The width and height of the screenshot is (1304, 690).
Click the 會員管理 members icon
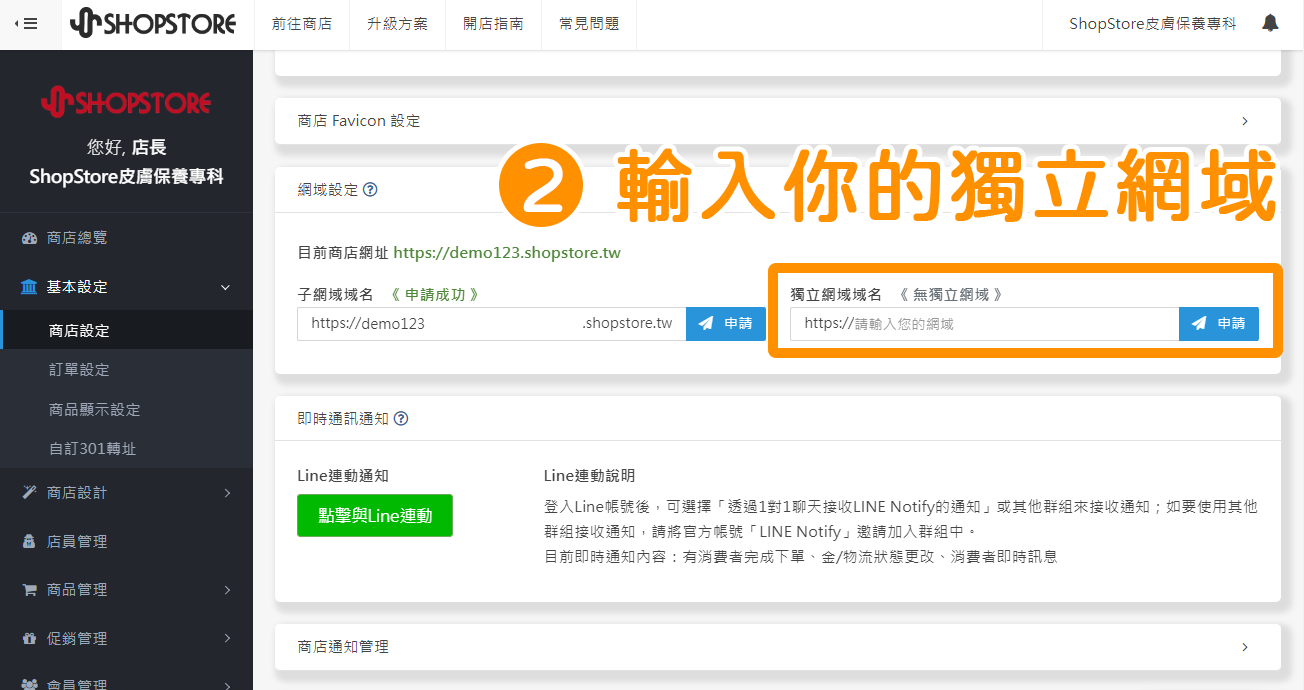30,685
